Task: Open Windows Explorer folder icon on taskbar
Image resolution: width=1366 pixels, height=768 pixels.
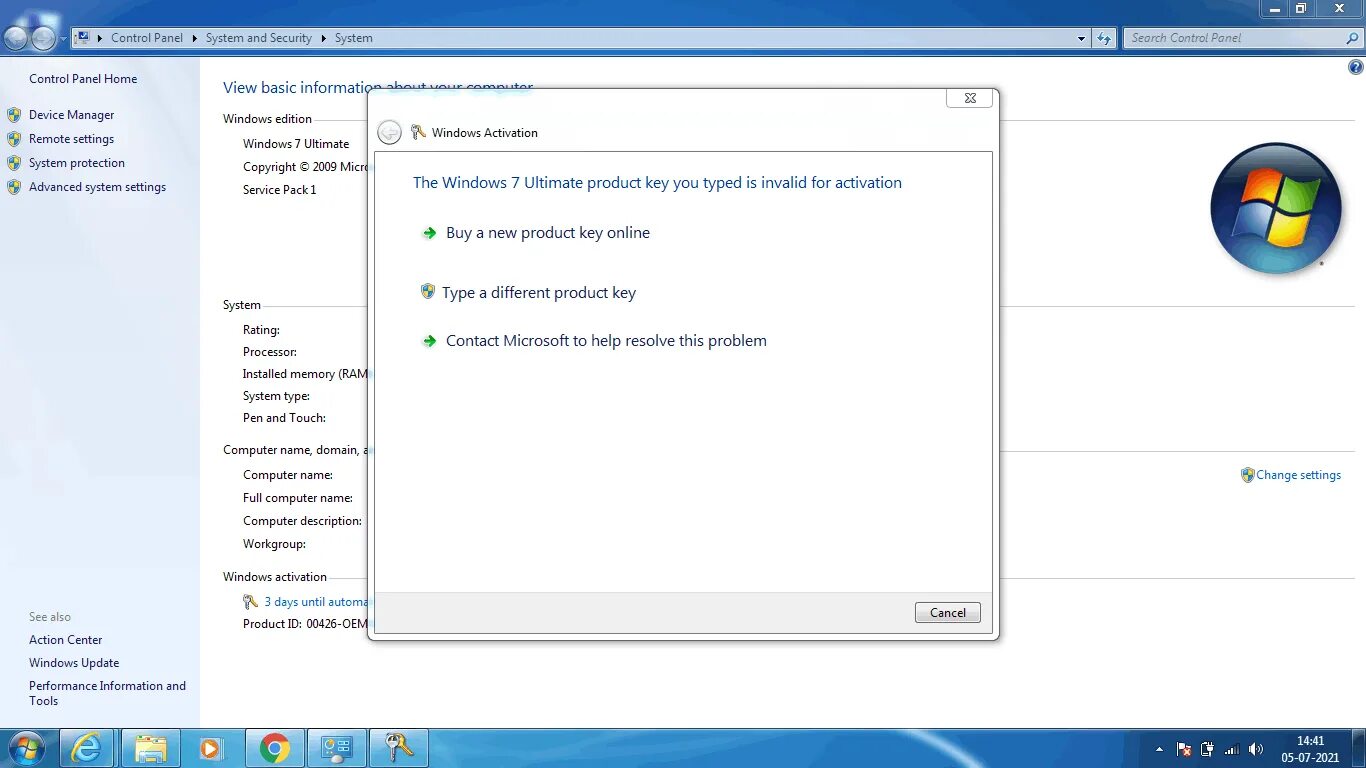Action: 151,748
